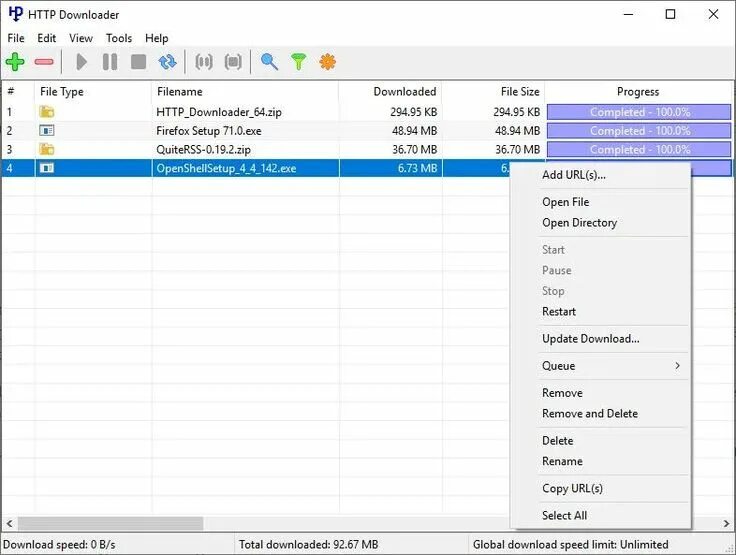Sort by Progress column header
This screenshot has height=555, width=736.
[x=638, y=92]
